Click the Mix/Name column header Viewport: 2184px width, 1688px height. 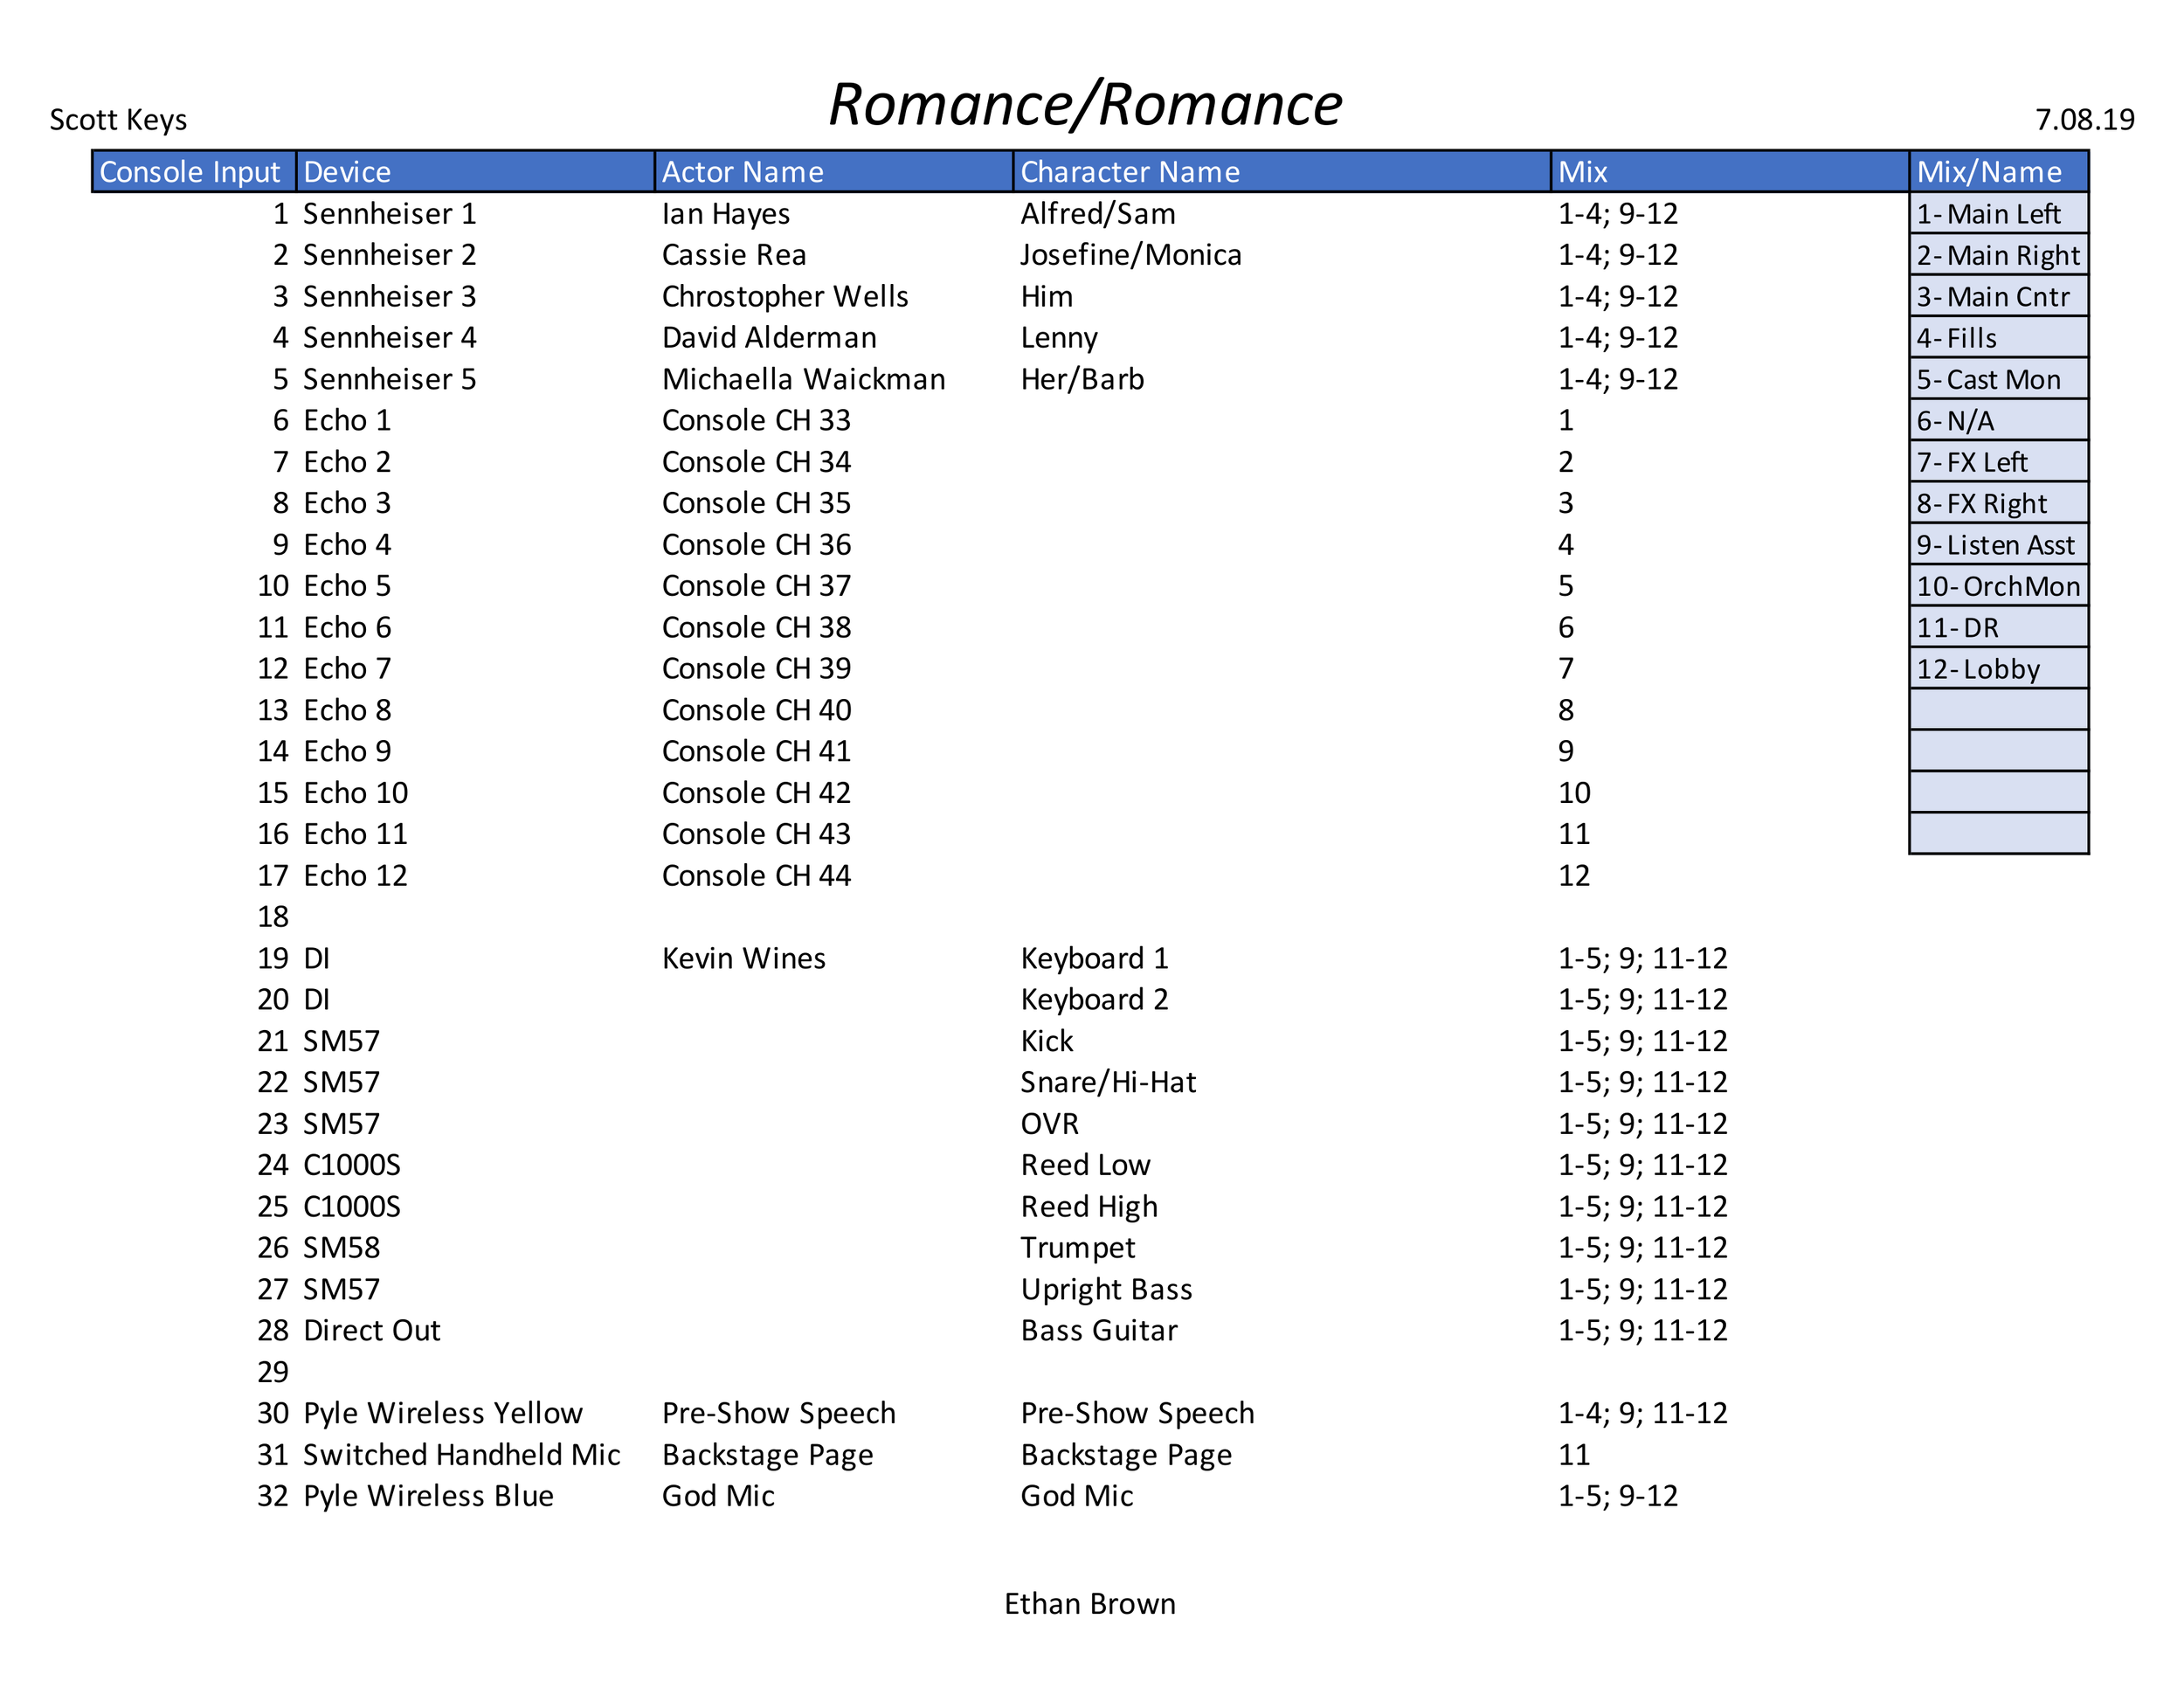[x=1990, y=172]
